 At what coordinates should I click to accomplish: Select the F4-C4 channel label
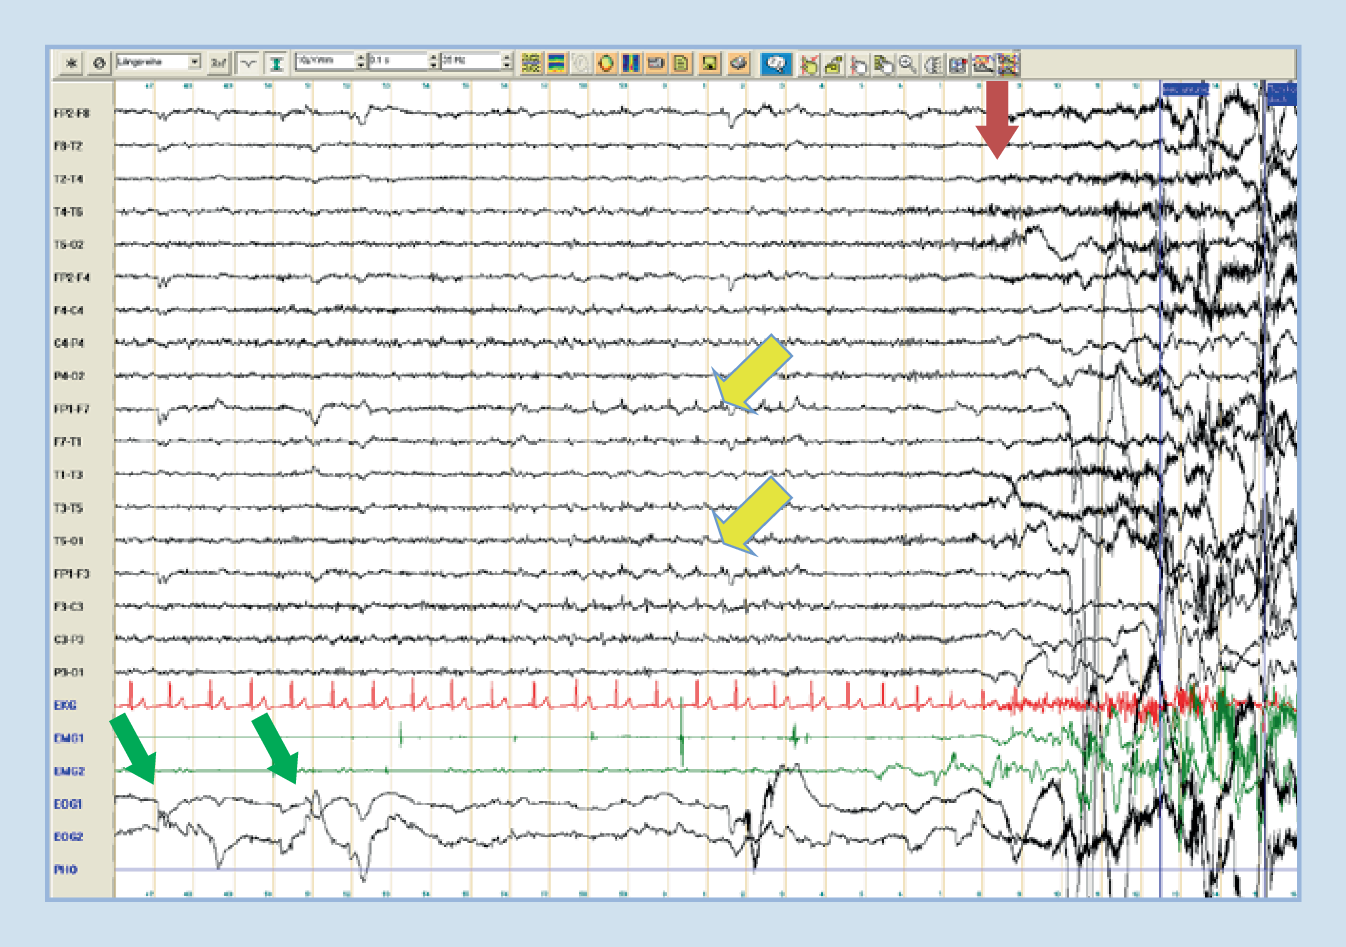(68, 311)
